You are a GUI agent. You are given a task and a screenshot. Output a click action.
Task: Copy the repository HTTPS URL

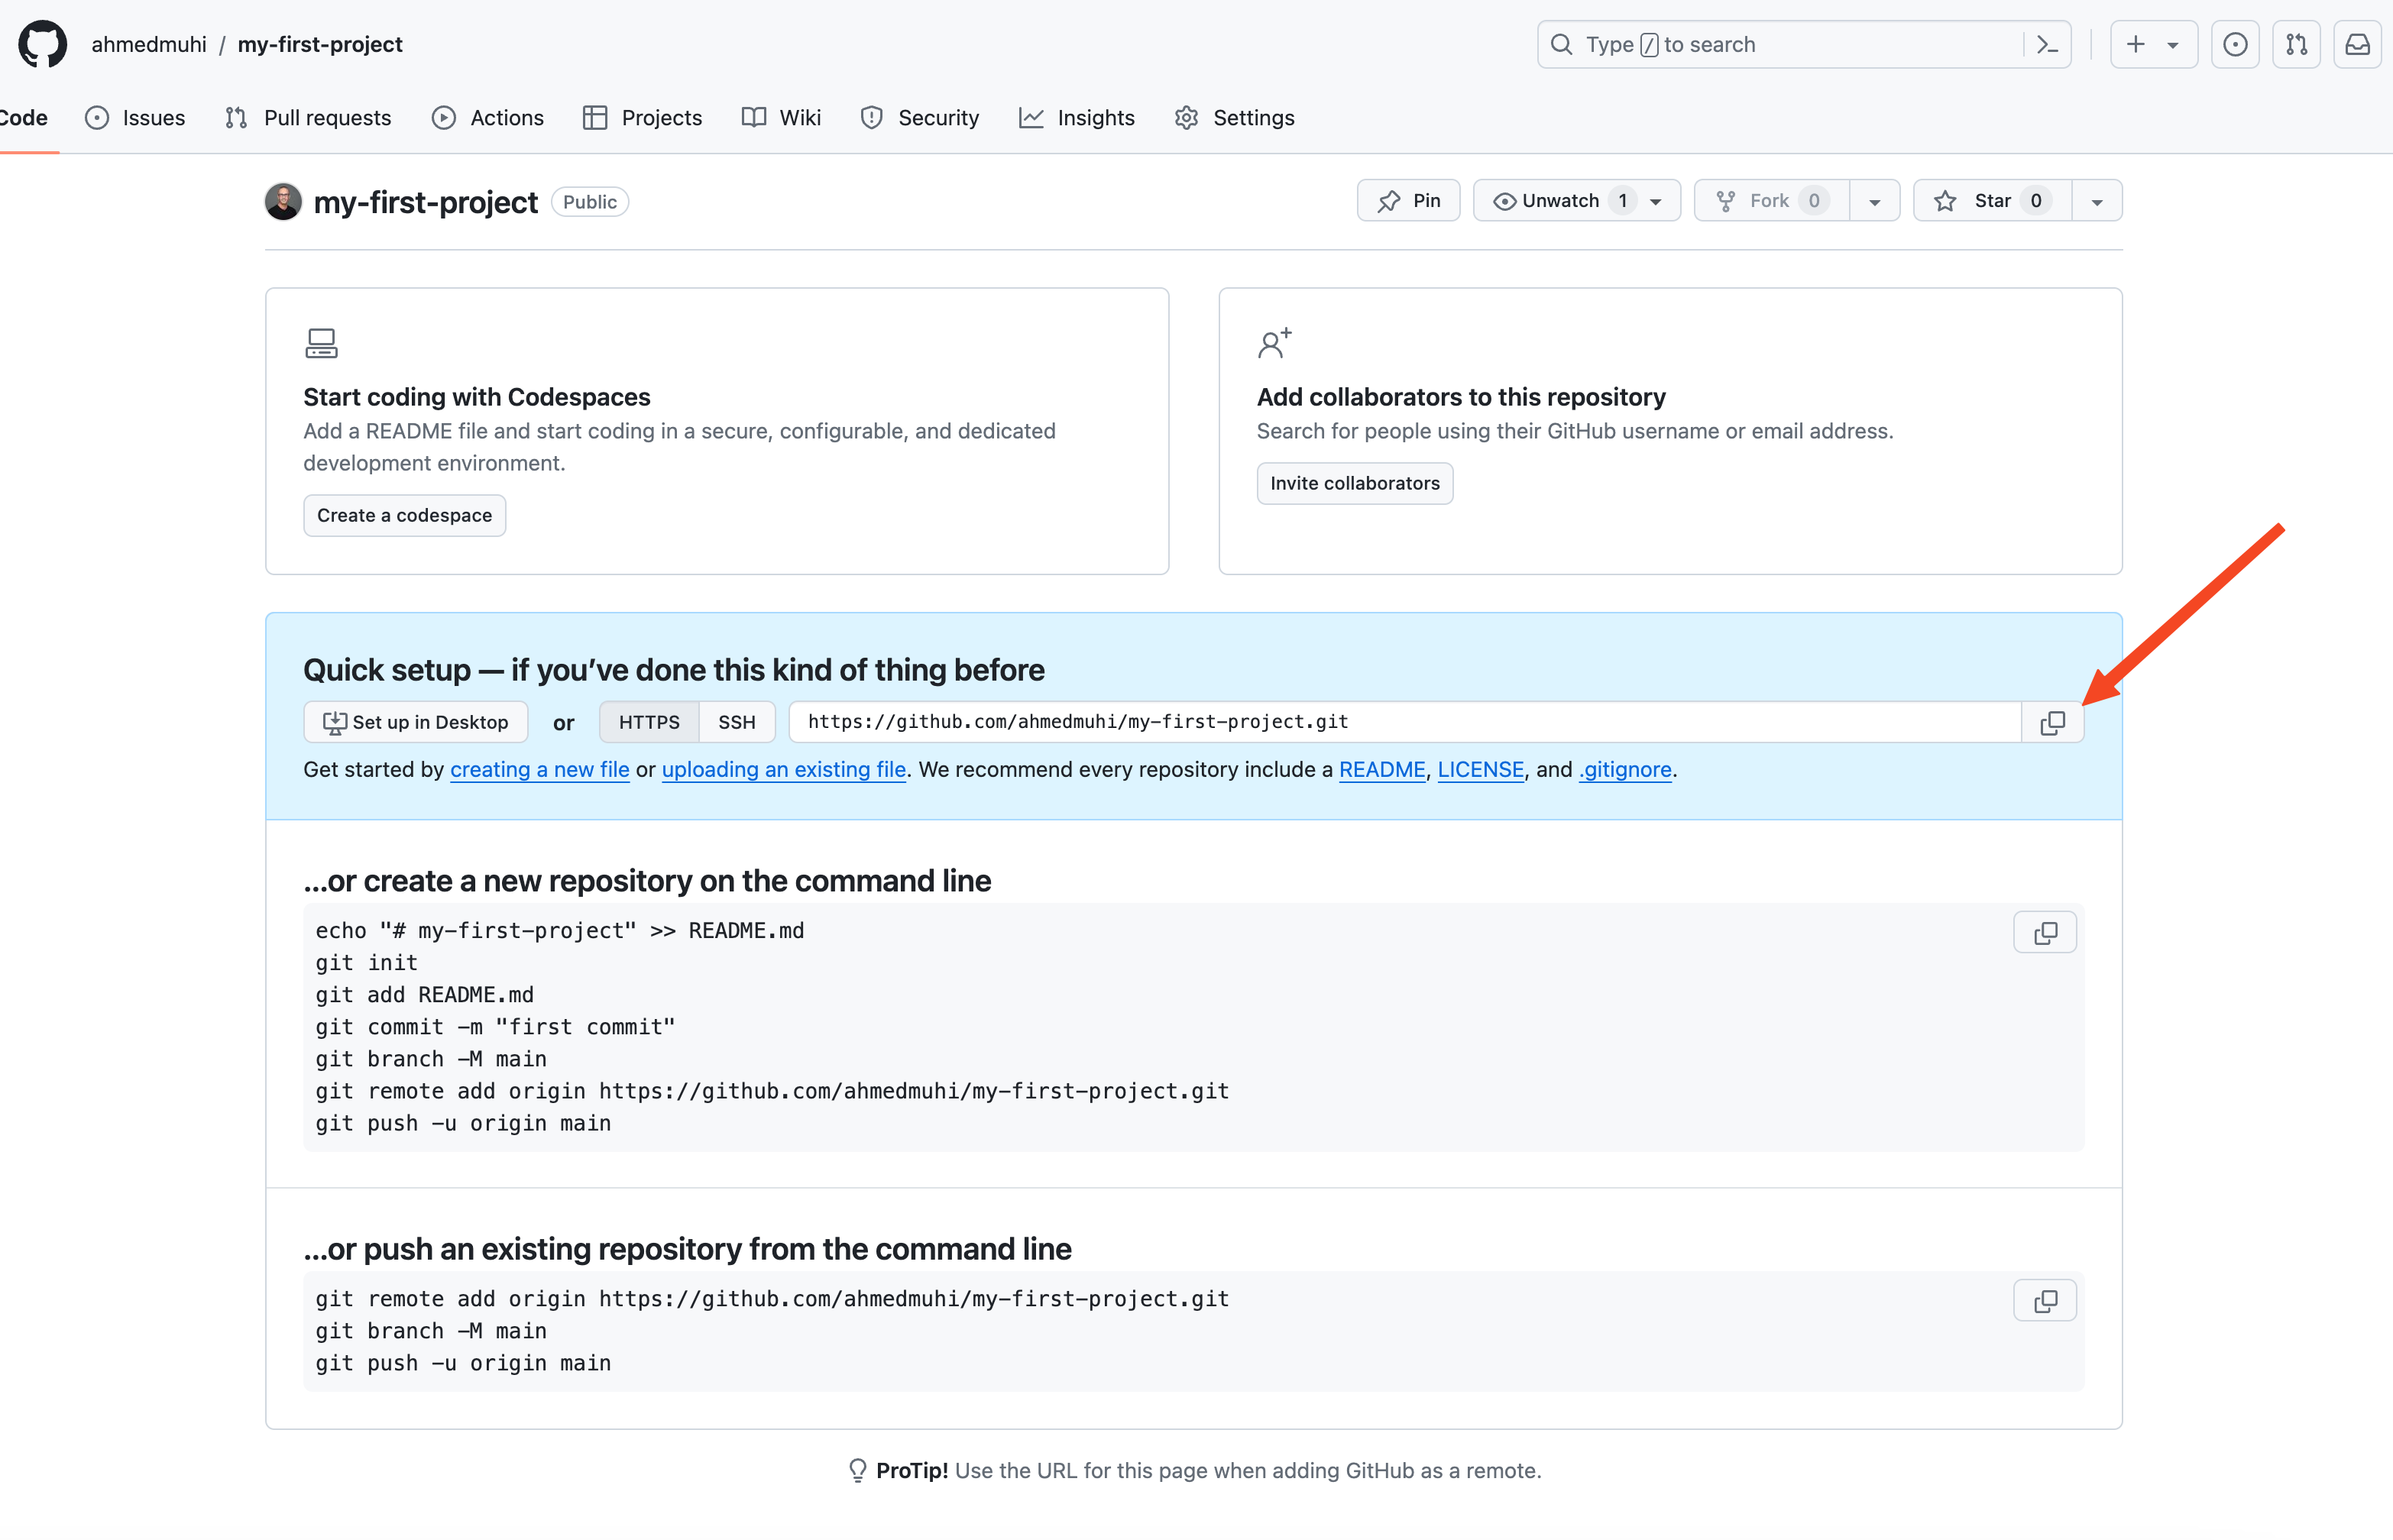pos(2052,722)
